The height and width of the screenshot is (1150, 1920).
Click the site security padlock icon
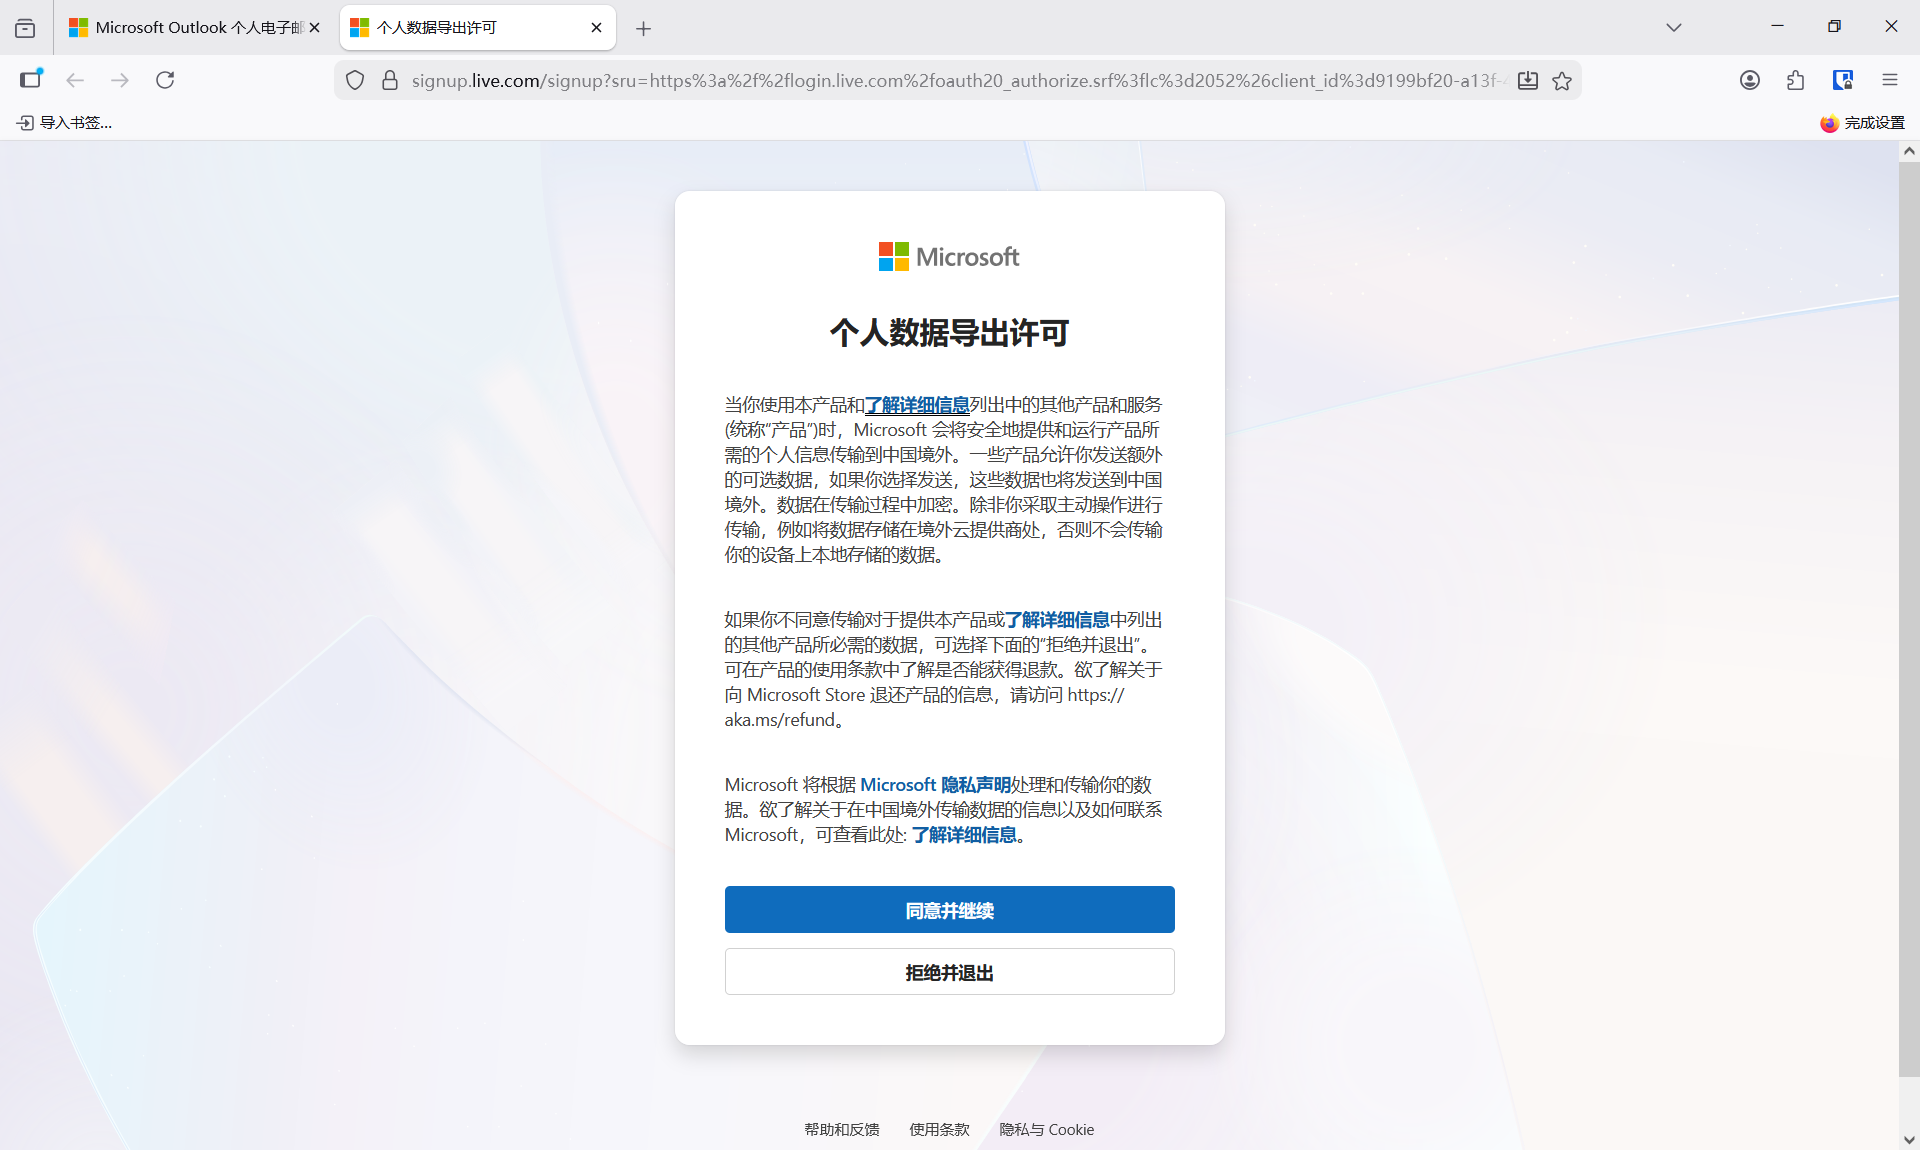tap(390, 80)
